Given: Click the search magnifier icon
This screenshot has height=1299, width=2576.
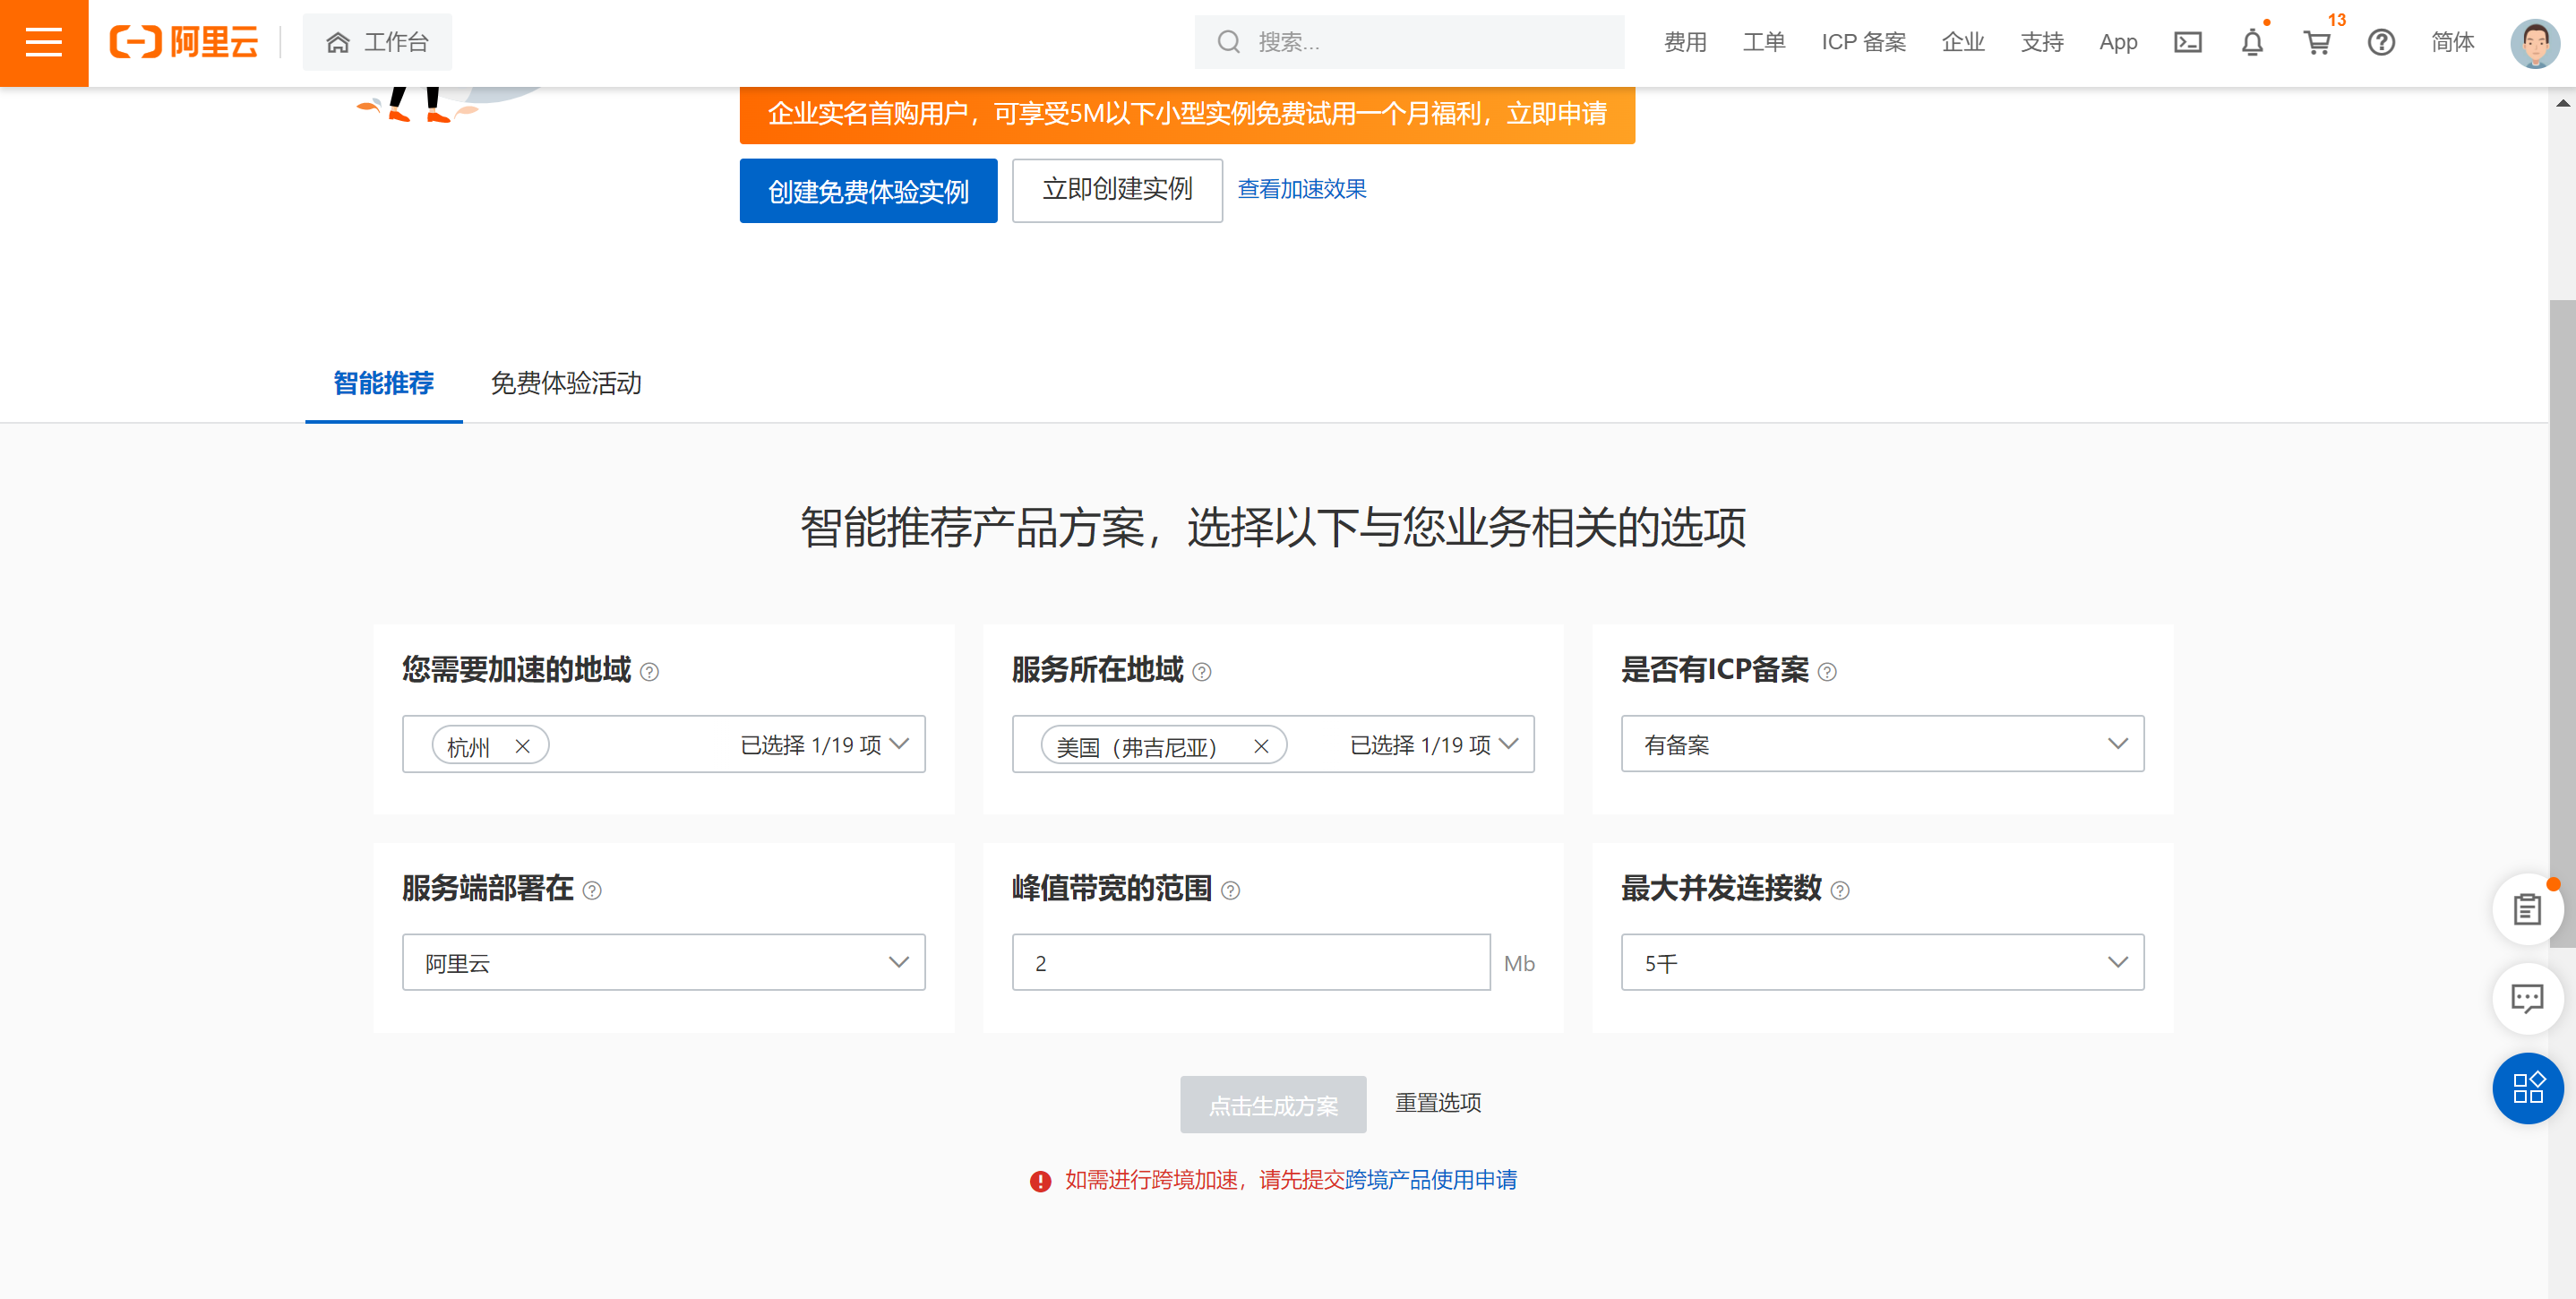Looking at the screenshot, I should coord(1229,41).
